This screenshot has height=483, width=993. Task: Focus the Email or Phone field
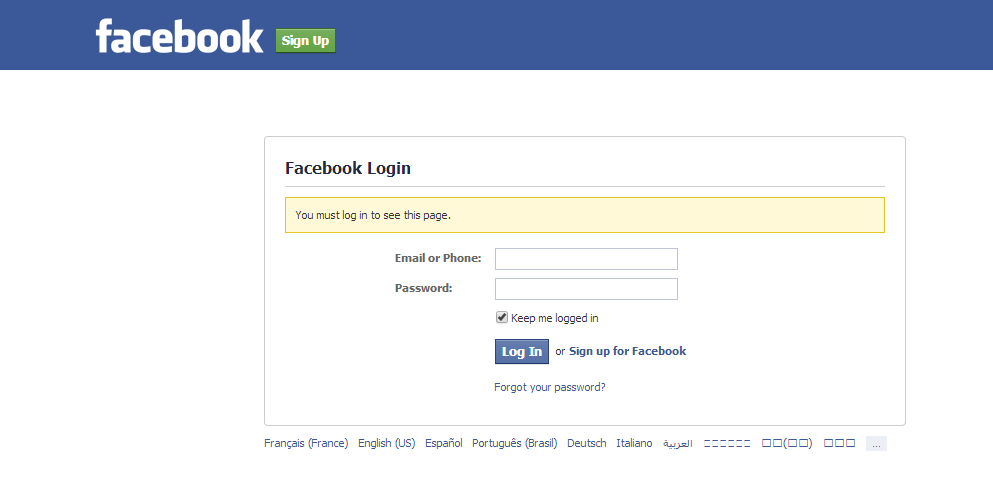[x=586, y=259]
